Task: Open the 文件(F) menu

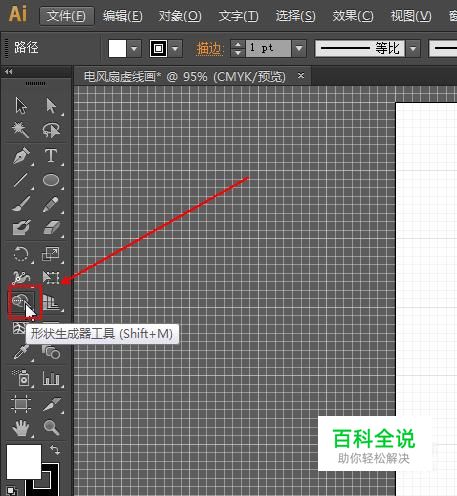Action: (x=66, y=16)
